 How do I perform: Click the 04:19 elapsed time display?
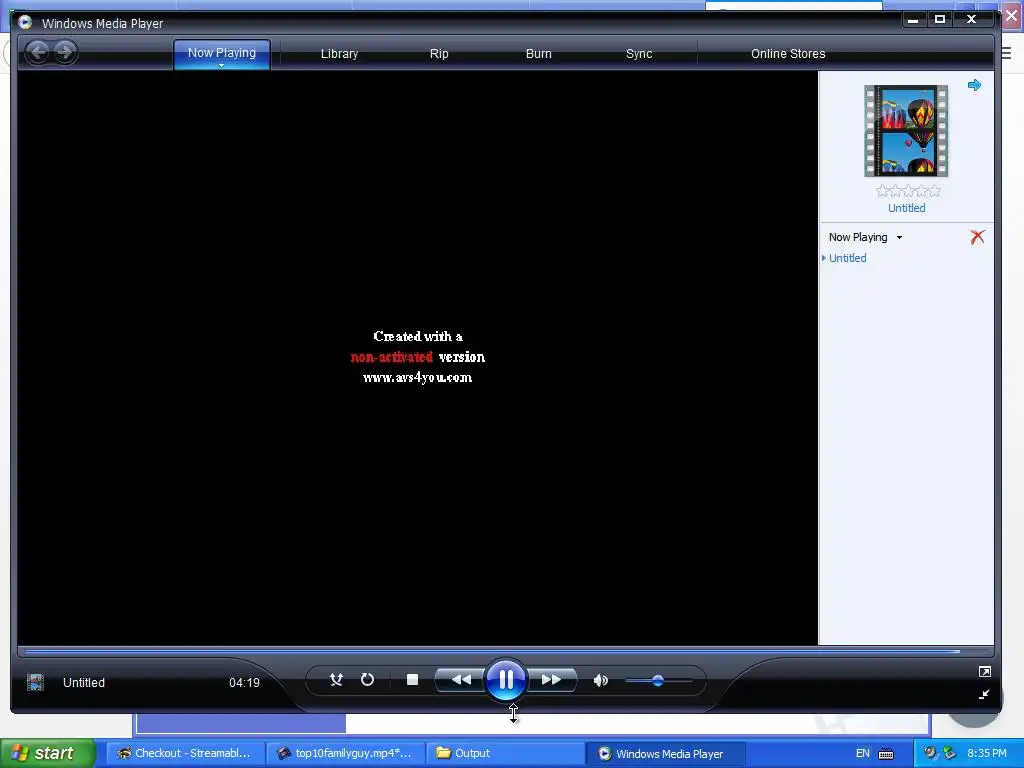(244, 682)
